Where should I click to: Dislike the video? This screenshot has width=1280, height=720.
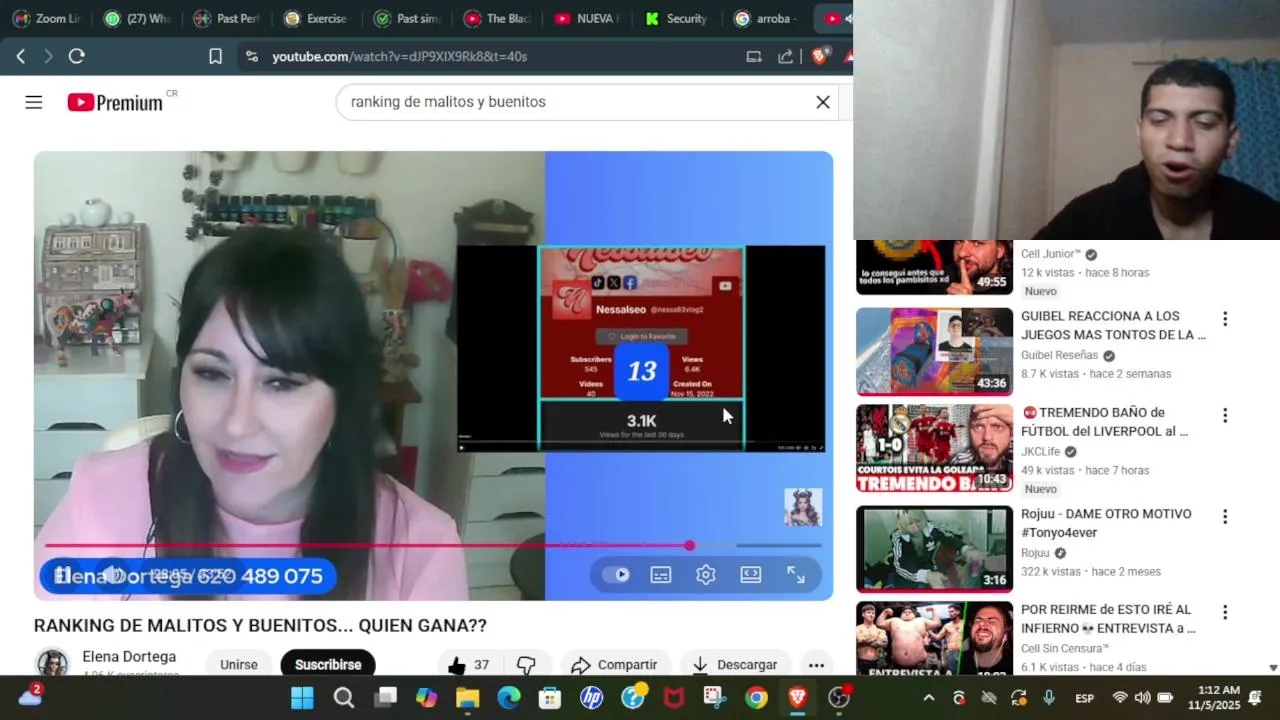[x=526, y=665]
